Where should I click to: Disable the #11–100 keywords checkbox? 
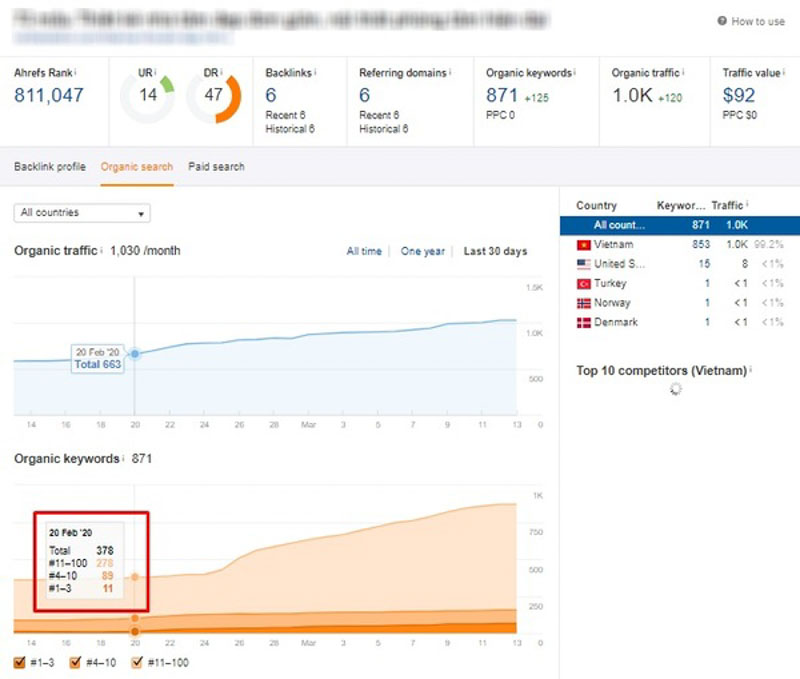click(x=137, y=662)
